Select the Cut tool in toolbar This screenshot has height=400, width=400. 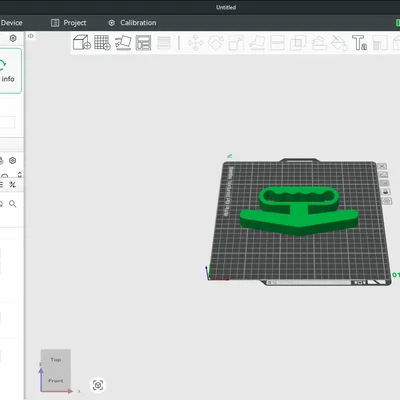coord(277,43)
